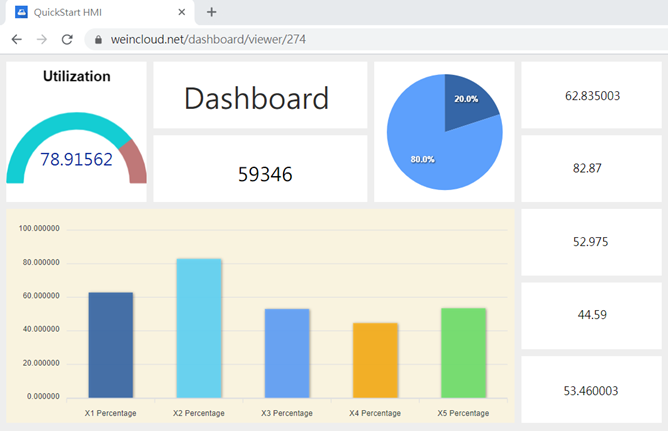Click the counter value 59346
668x431 pixels.
(265, 174)
